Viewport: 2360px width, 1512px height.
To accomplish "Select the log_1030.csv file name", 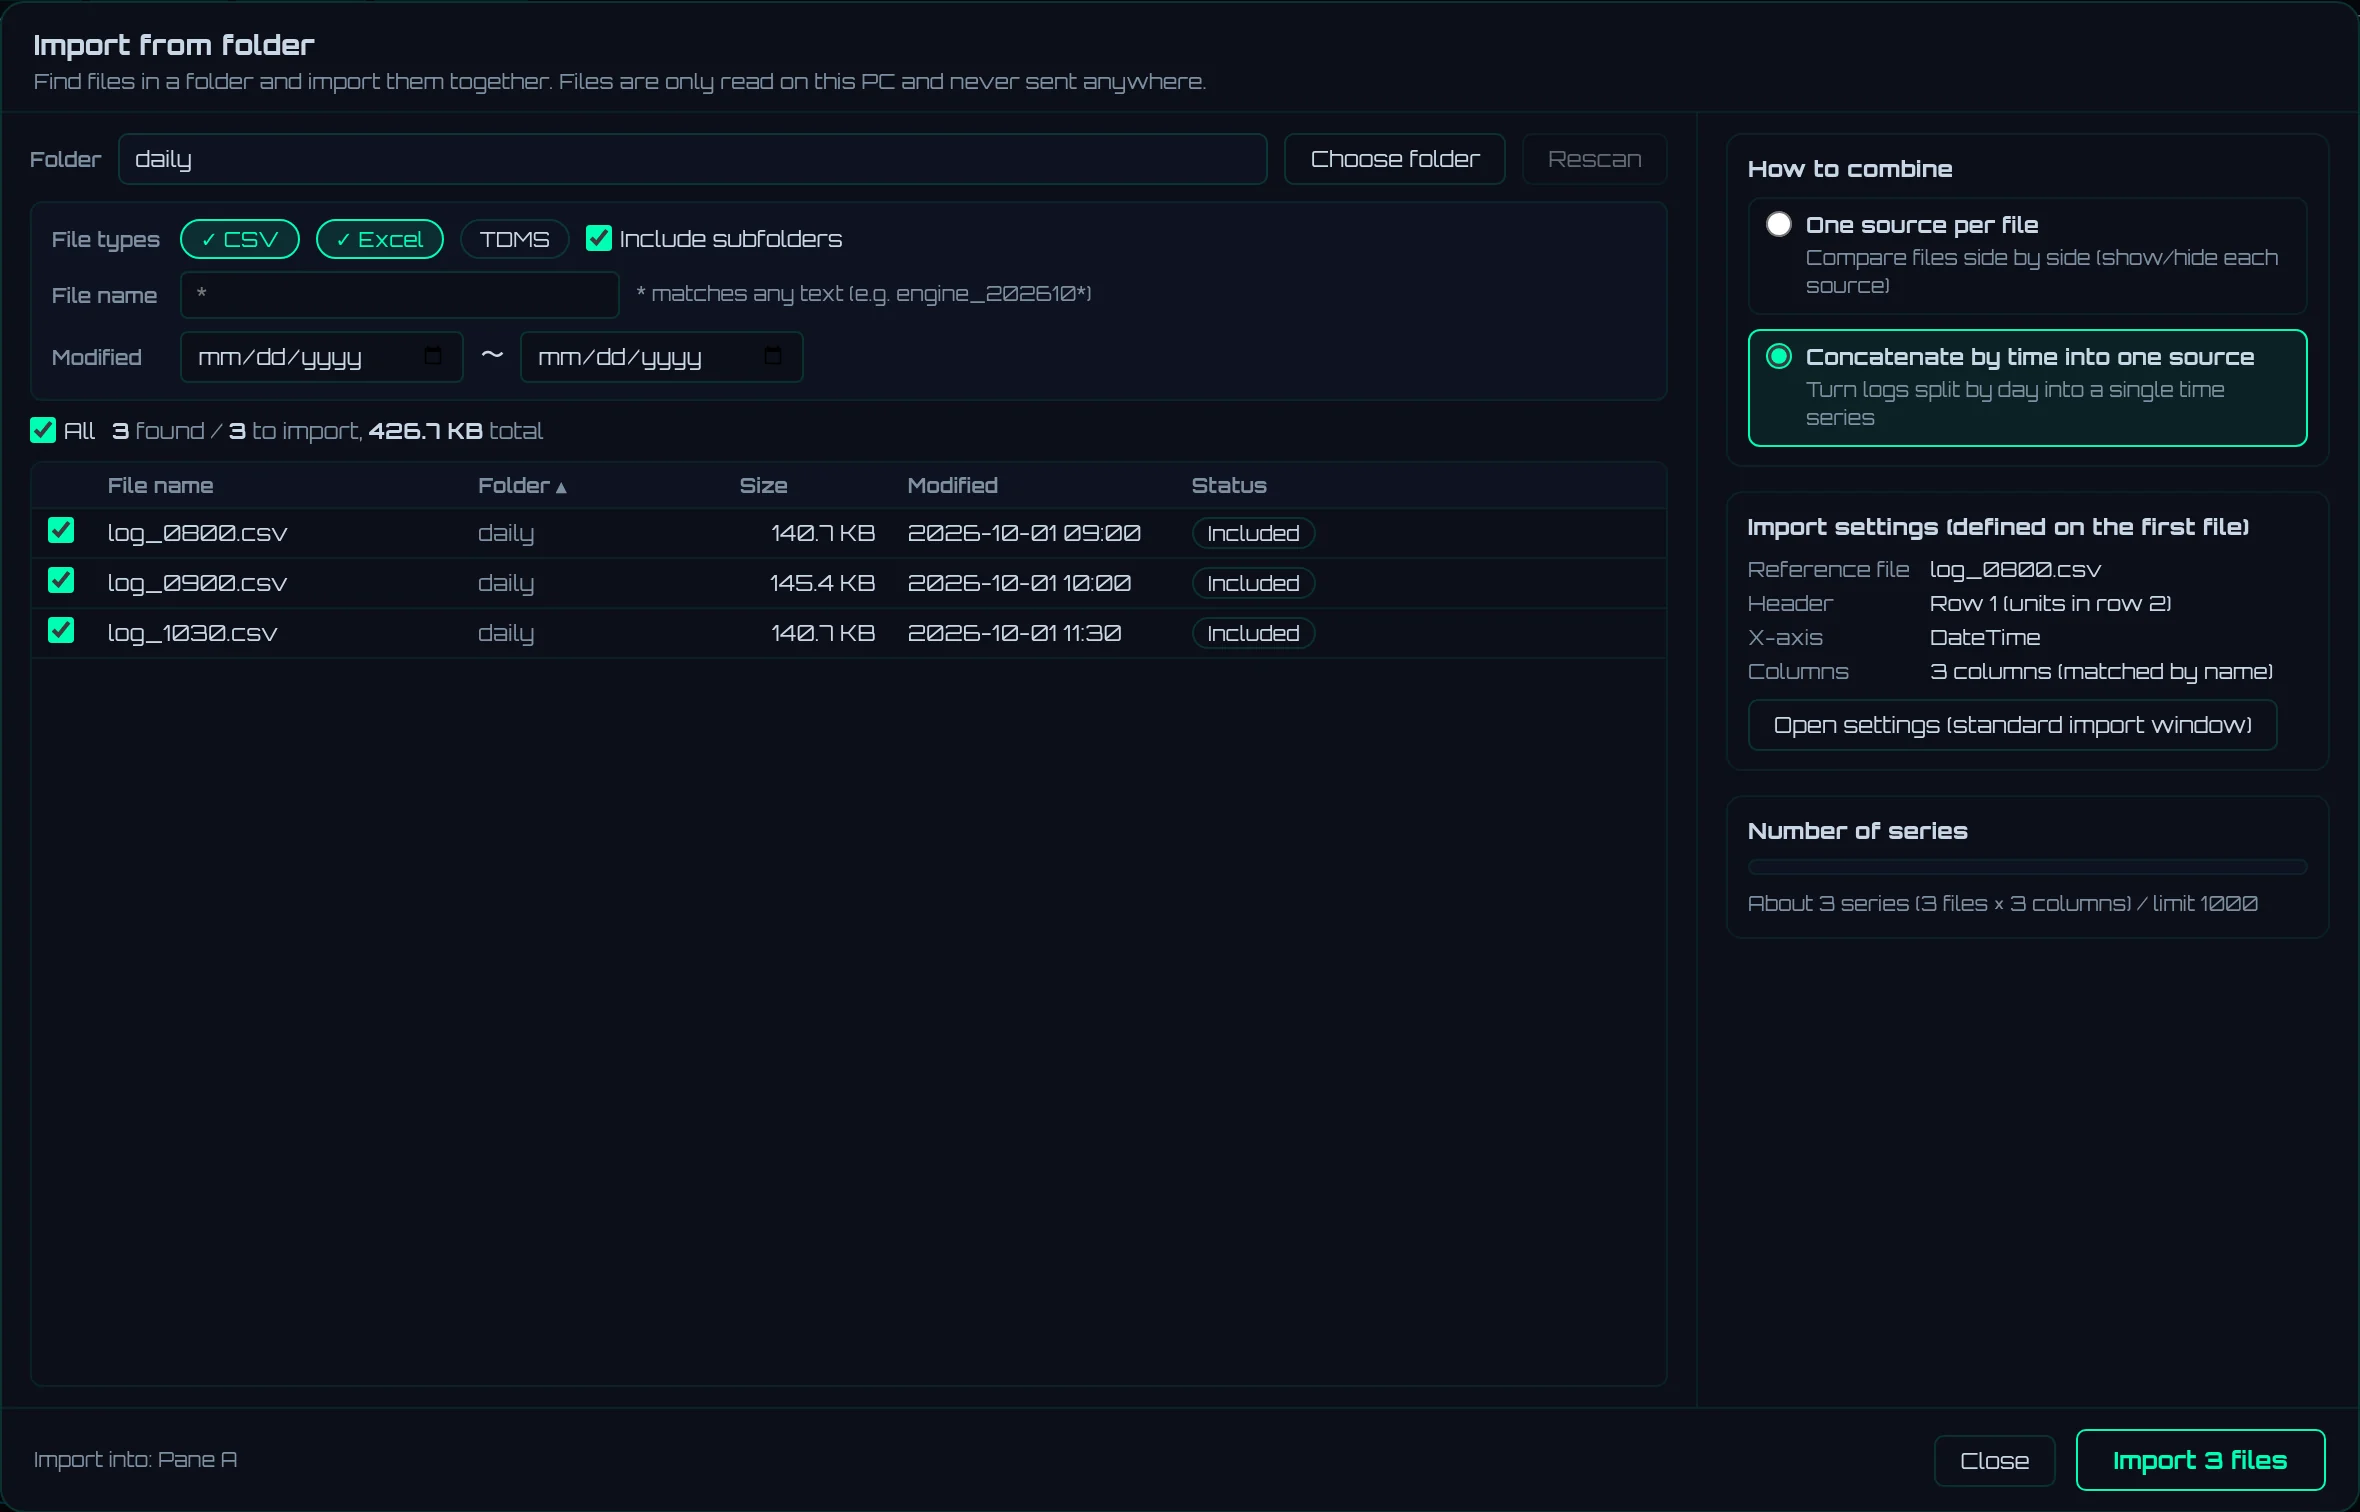I will pyautogui.click(x=192, y=633).
